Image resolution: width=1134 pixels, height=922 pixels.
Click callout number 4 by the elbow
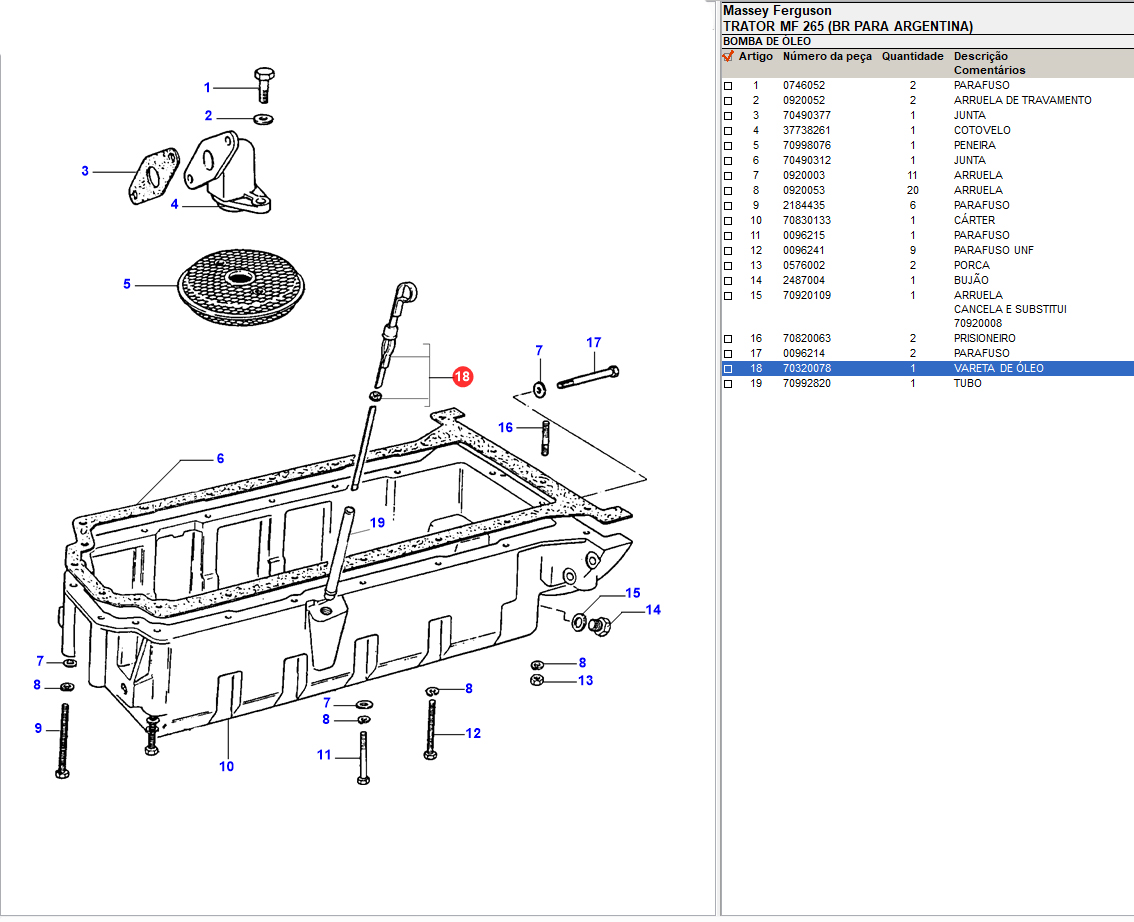[x=174, y=205]
